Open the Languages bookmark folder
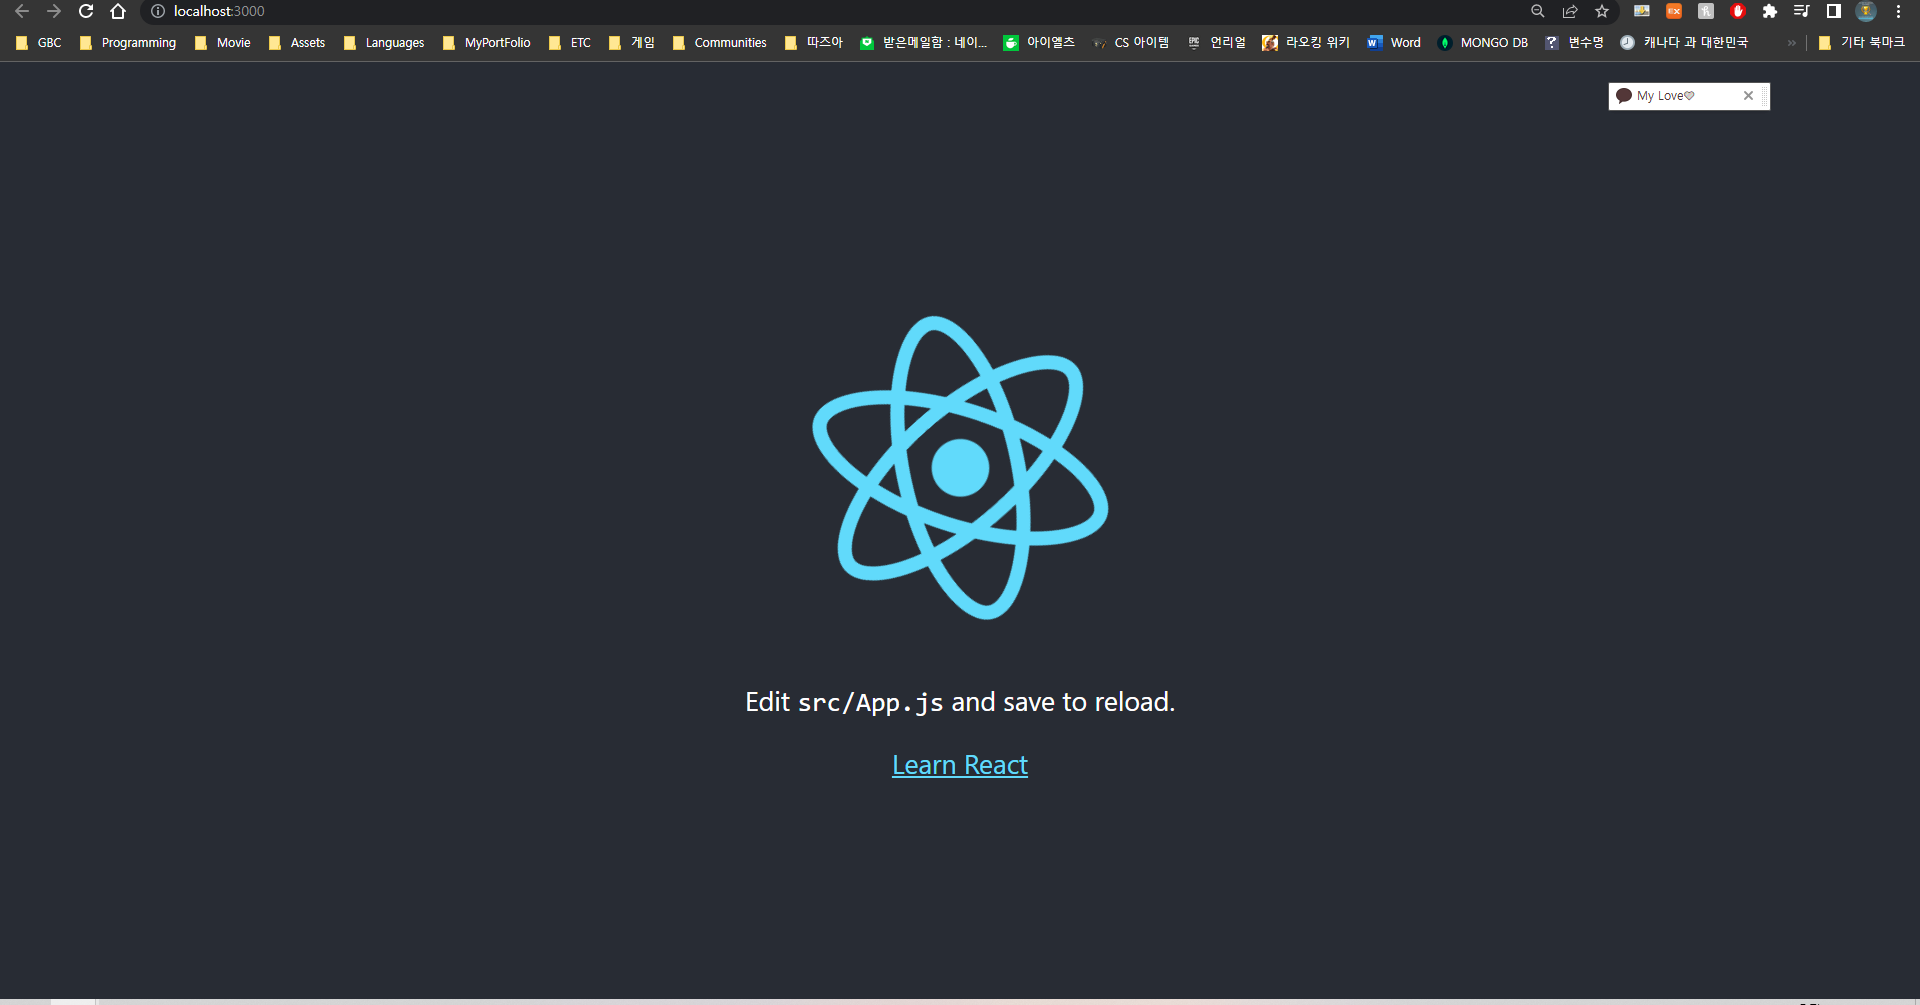Image resolution: width=1920 pixels, height=1005 pixels. click(384, 43)
